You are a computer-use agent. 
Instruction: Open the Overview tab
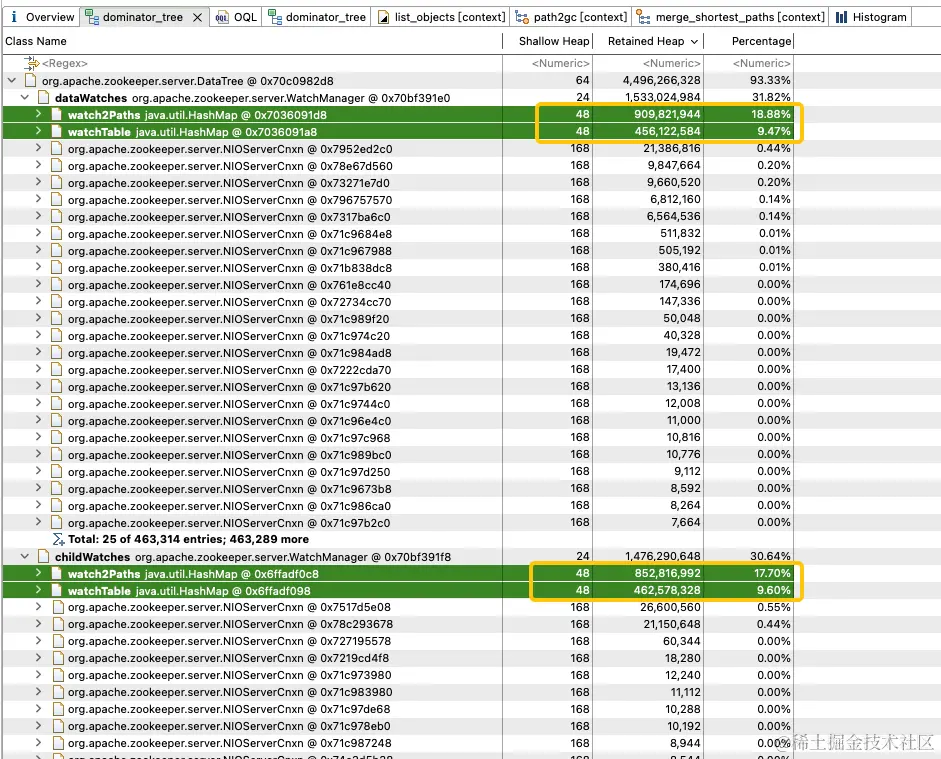tap(42, 17)
